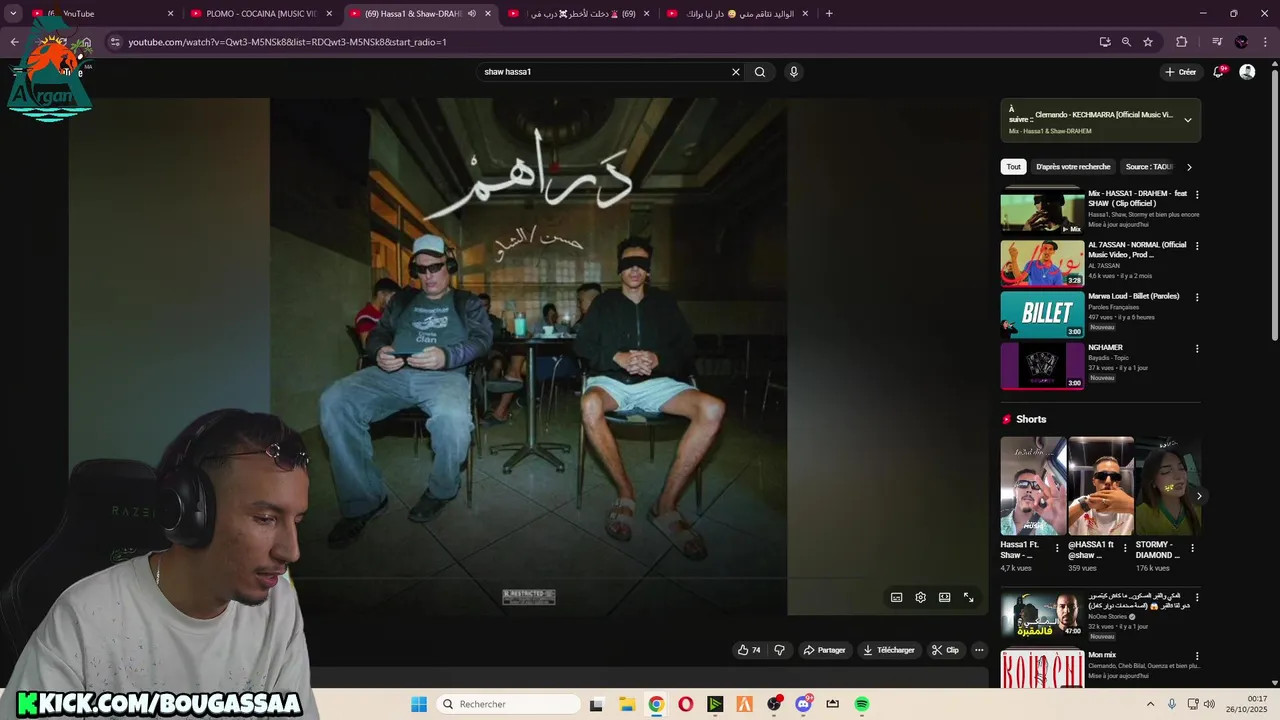The height and width of the screenshot is (720, 1280).
Task: Open options for Hassa1 Ft. Shaw short
Action: coord(1057,548)
